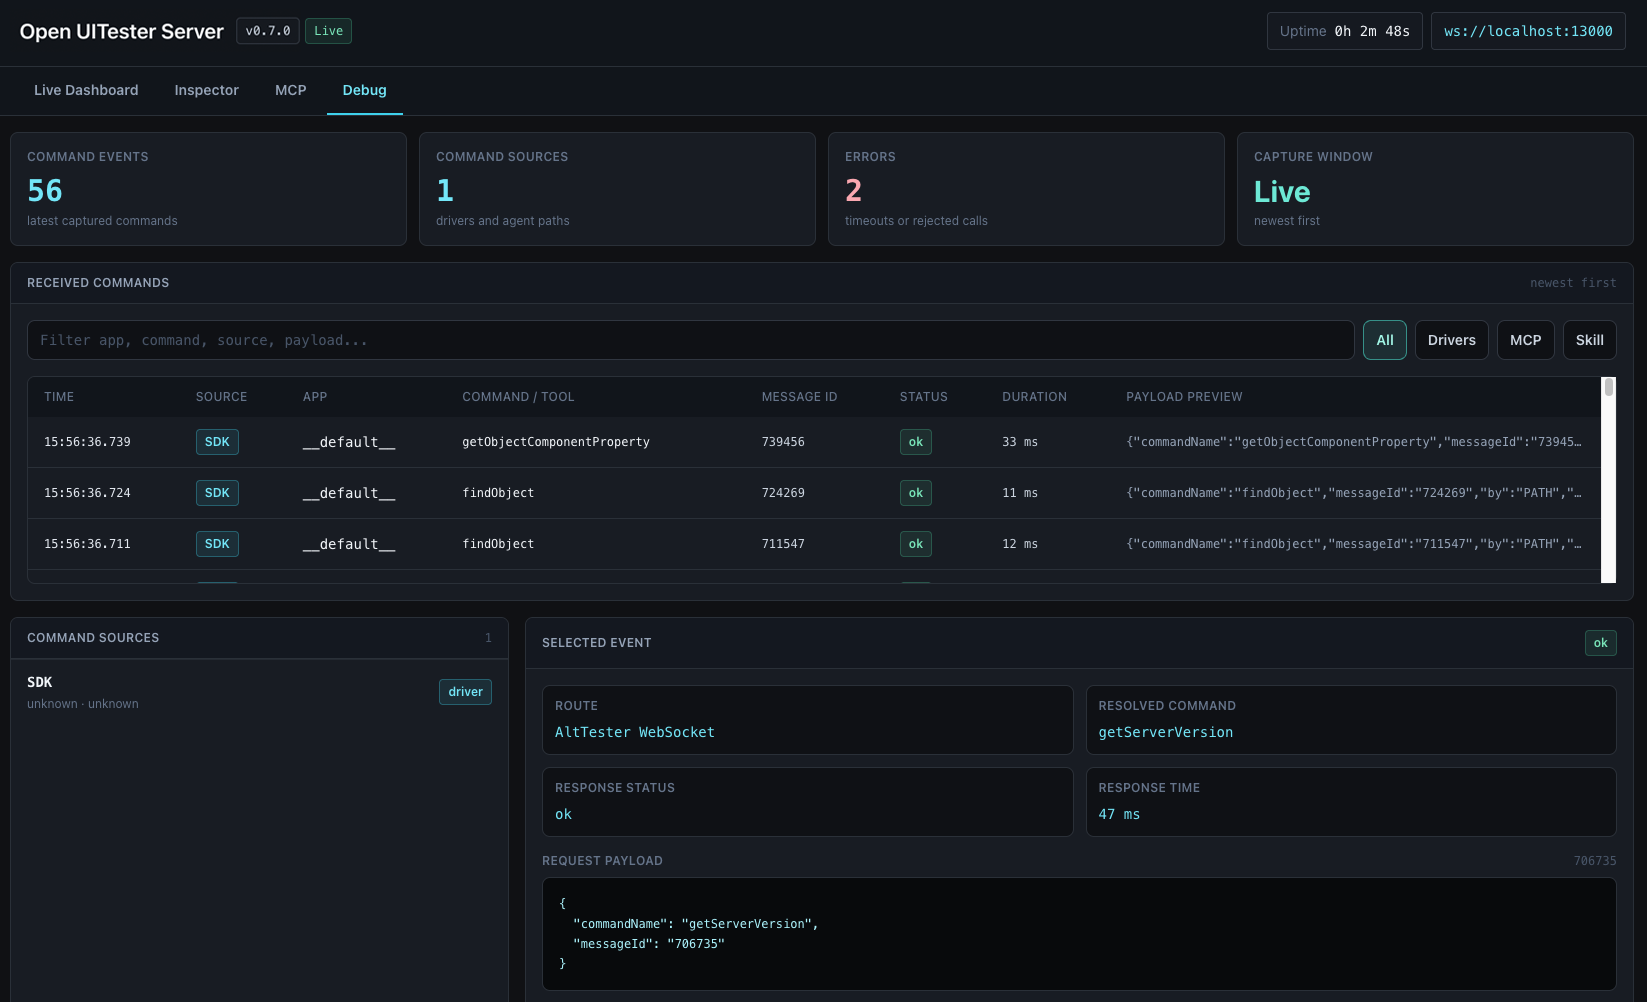Viewport: 1647px width, 1002px height.
Task: Click the Open UITester Server title
Action: (x=122, y=31)
